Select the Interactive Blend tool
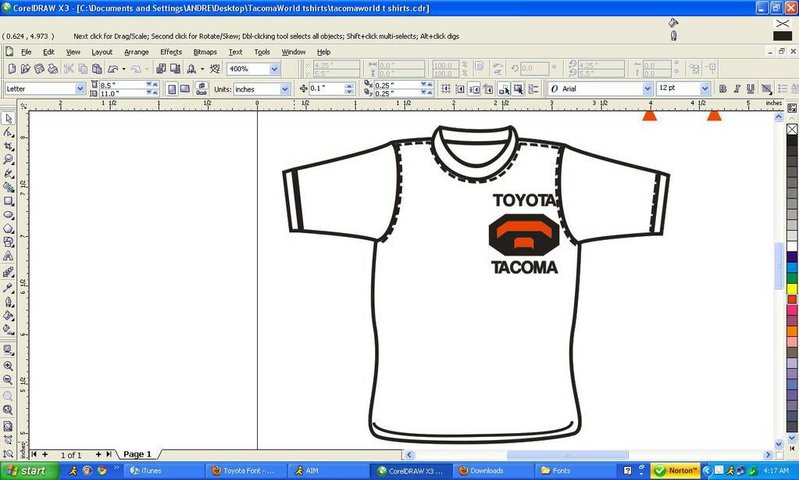Viewport: 799px width, 480px height. pyautogui.click(x=8, y=273)
